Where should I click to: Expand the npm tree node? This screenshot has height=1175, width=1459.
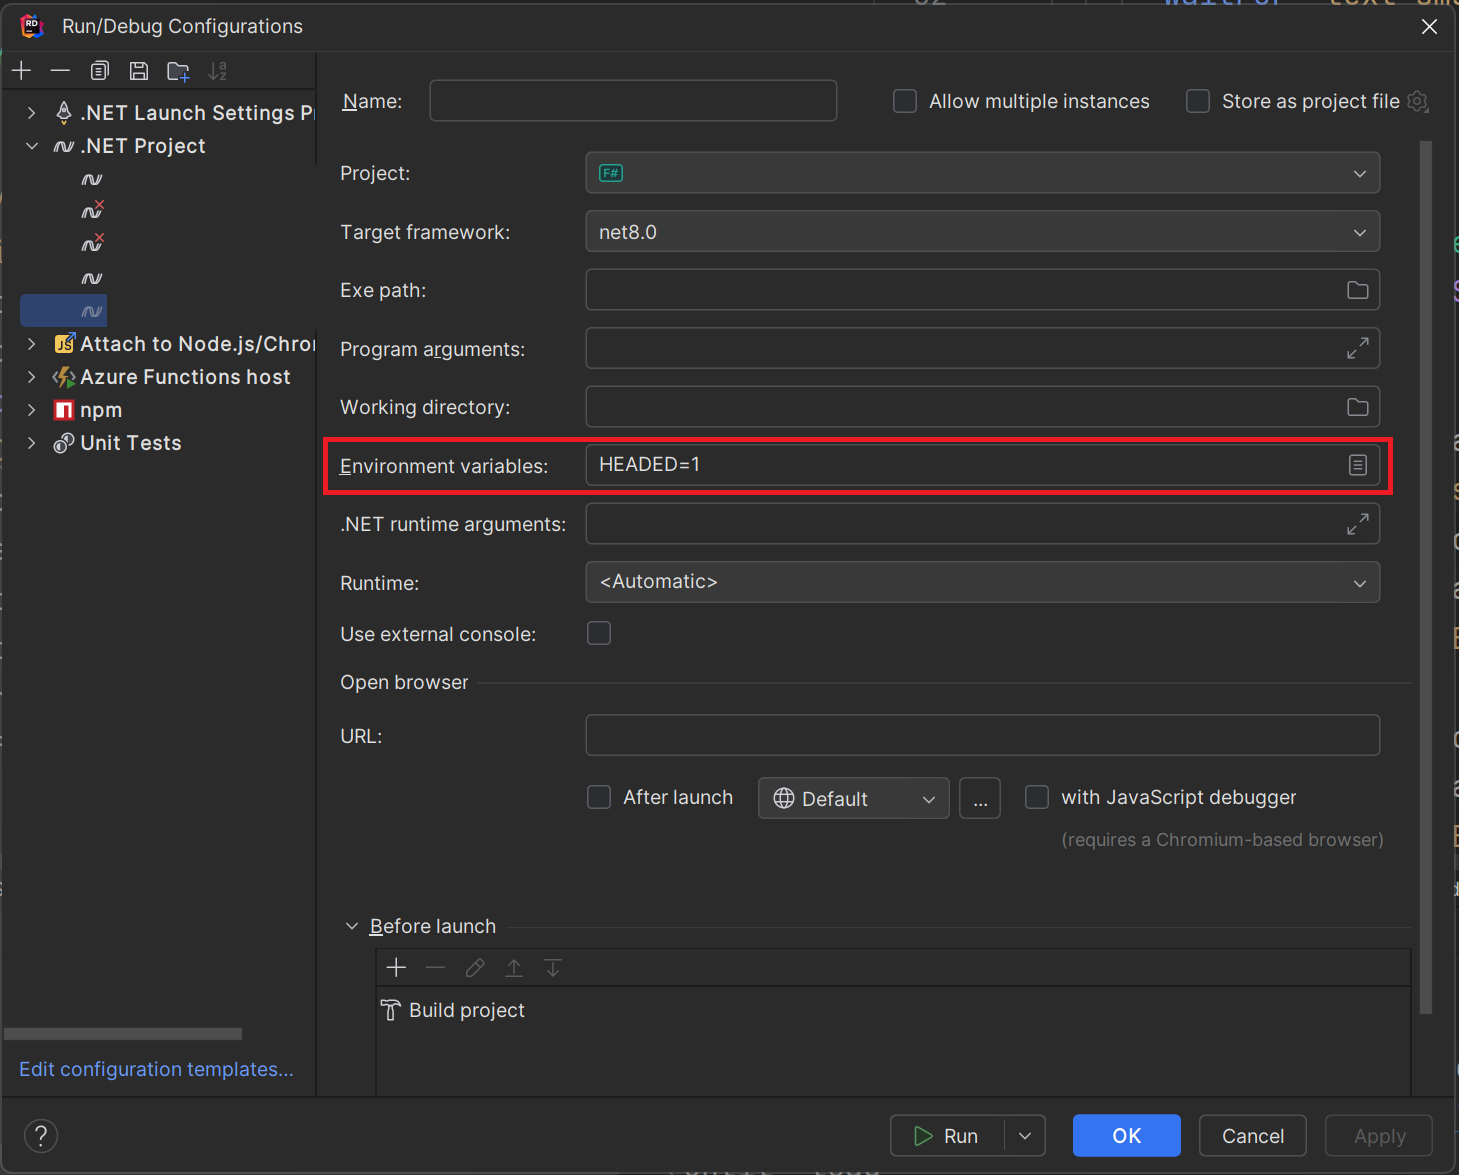coord(32,410)
